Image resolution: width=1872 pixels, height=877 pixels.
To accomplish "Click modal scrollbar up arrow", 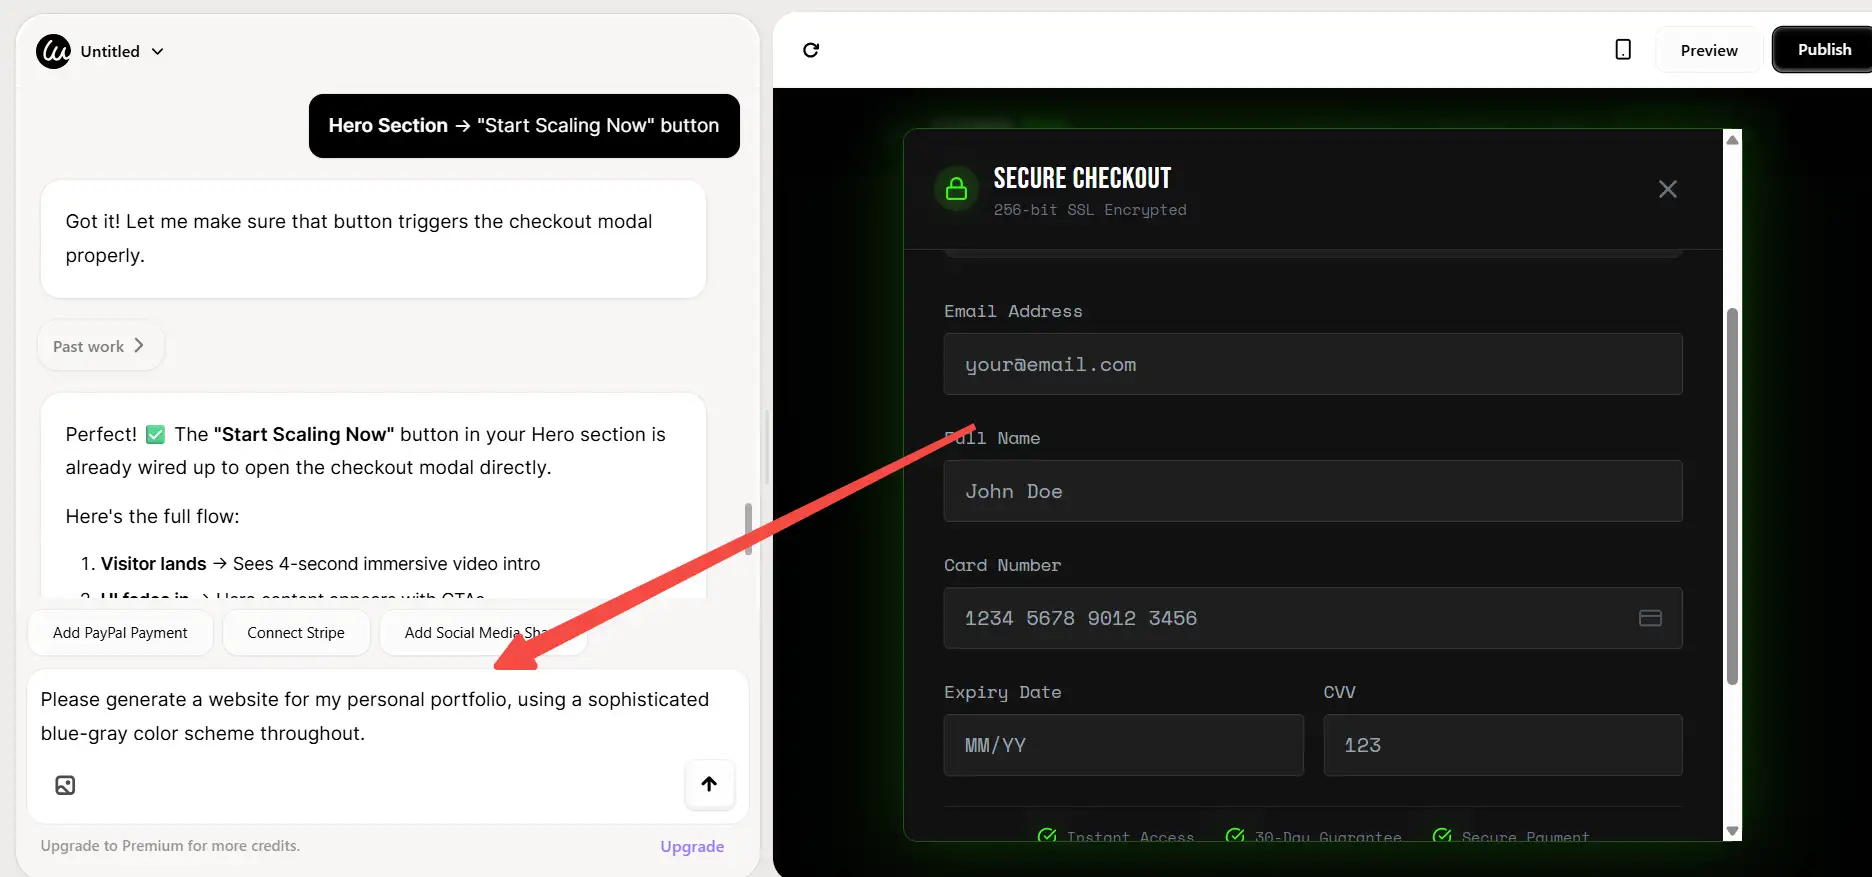I will (1733, 140).
